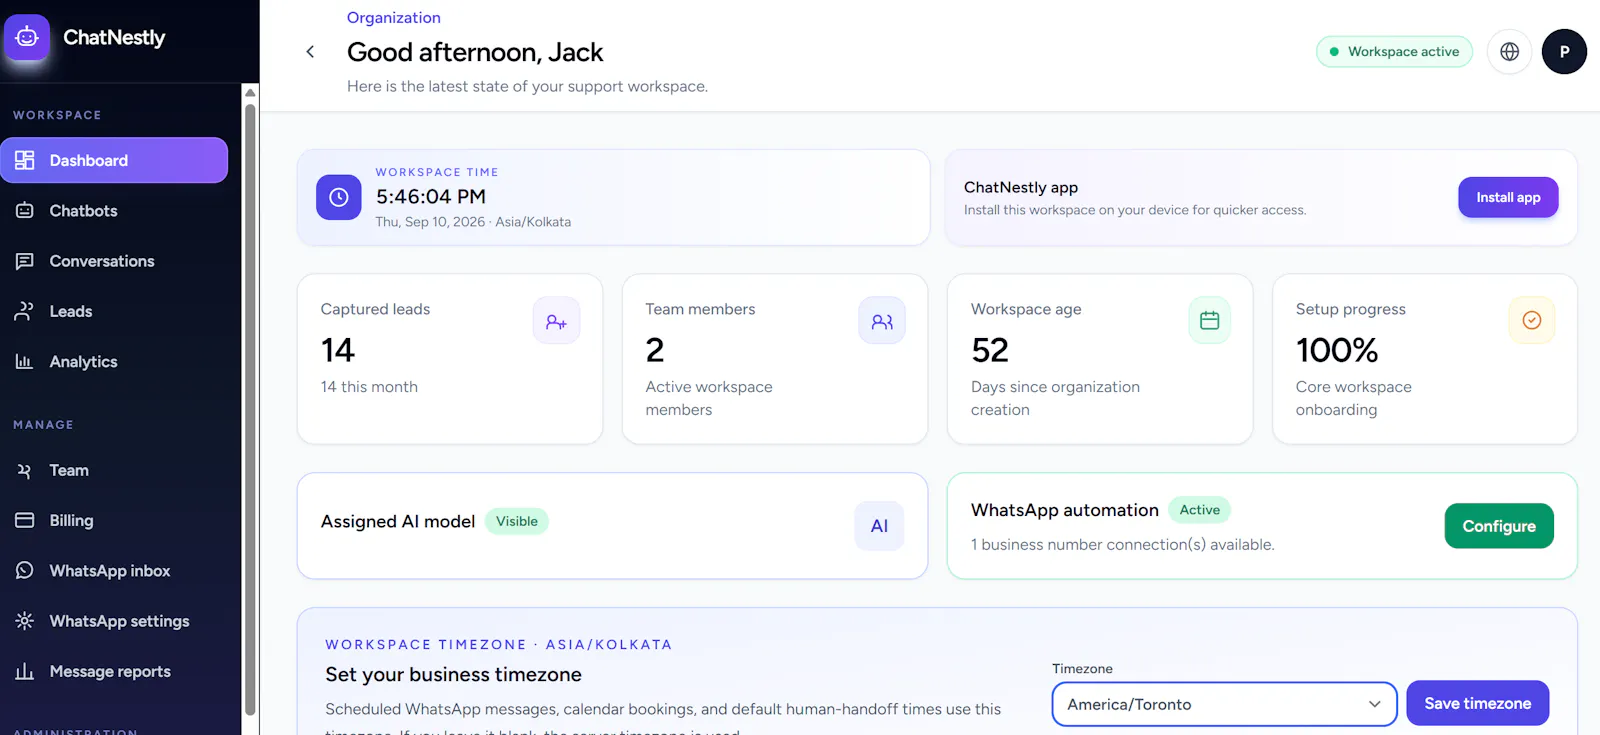The height and width of the screenshot is (735, 1600).
Task: Click the Visible badge beside Assigned AI model
Action: click(x=517, y=521)
